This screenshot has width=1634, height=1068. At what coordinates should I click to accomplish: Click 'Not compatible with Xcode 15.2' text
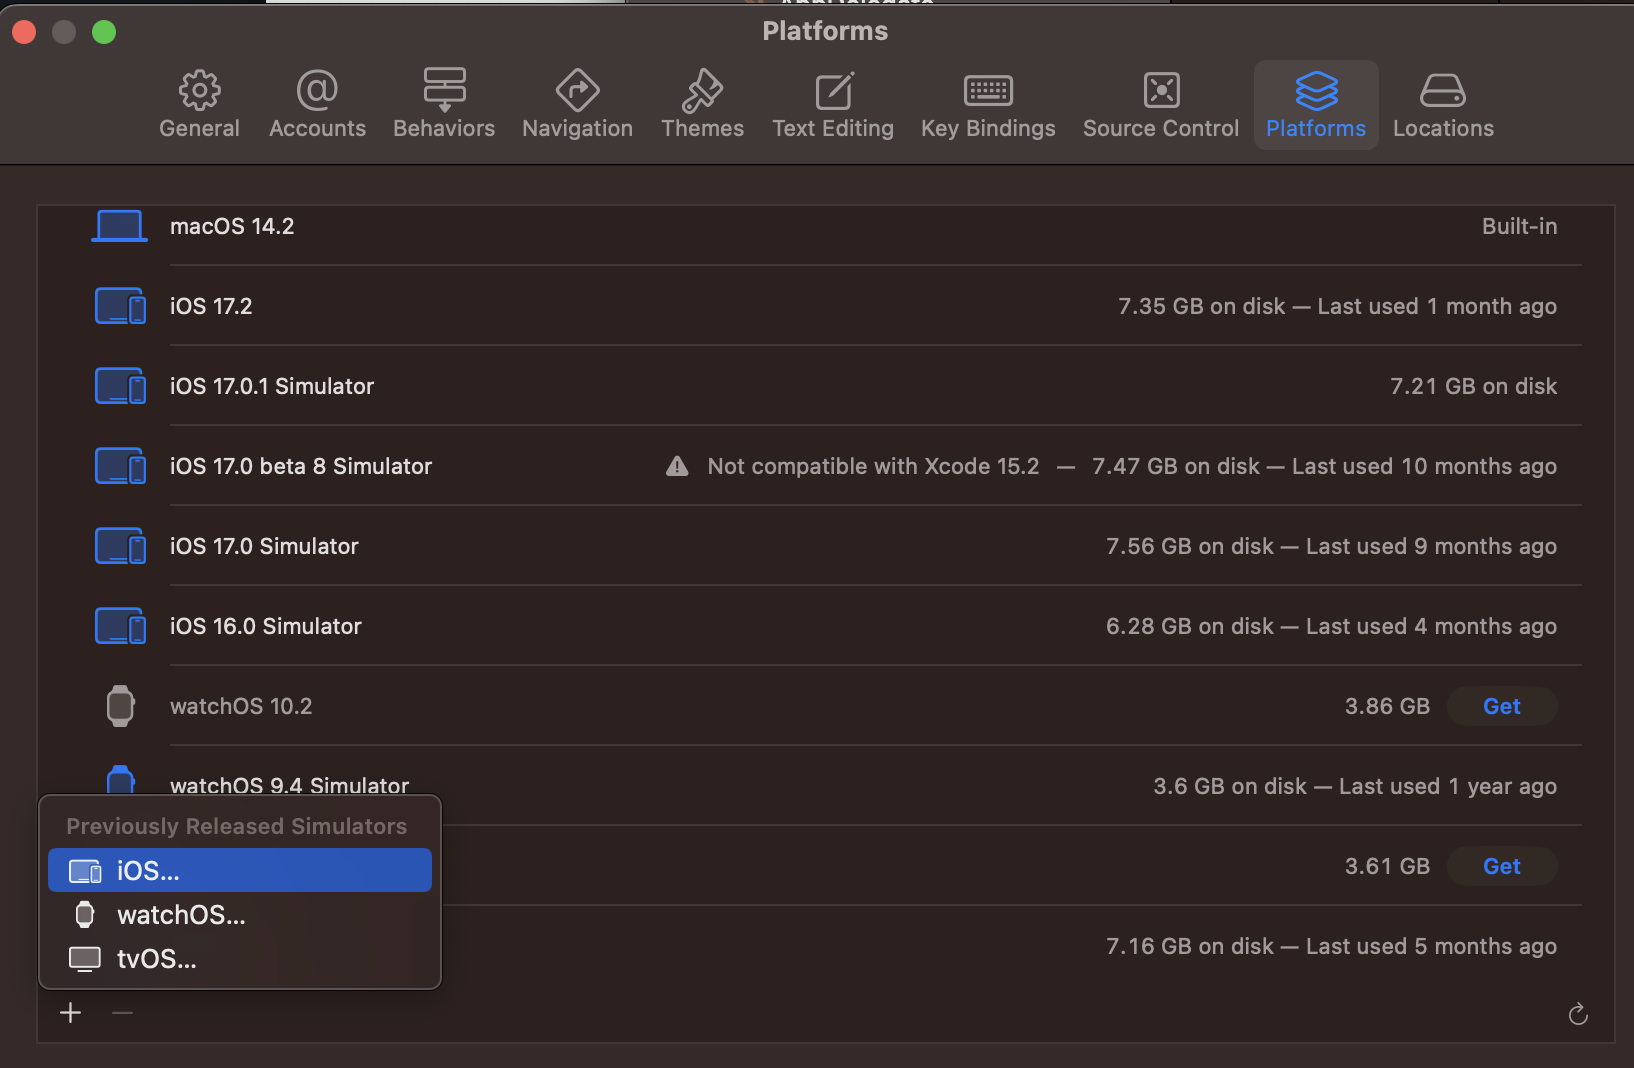coord(873,466)
